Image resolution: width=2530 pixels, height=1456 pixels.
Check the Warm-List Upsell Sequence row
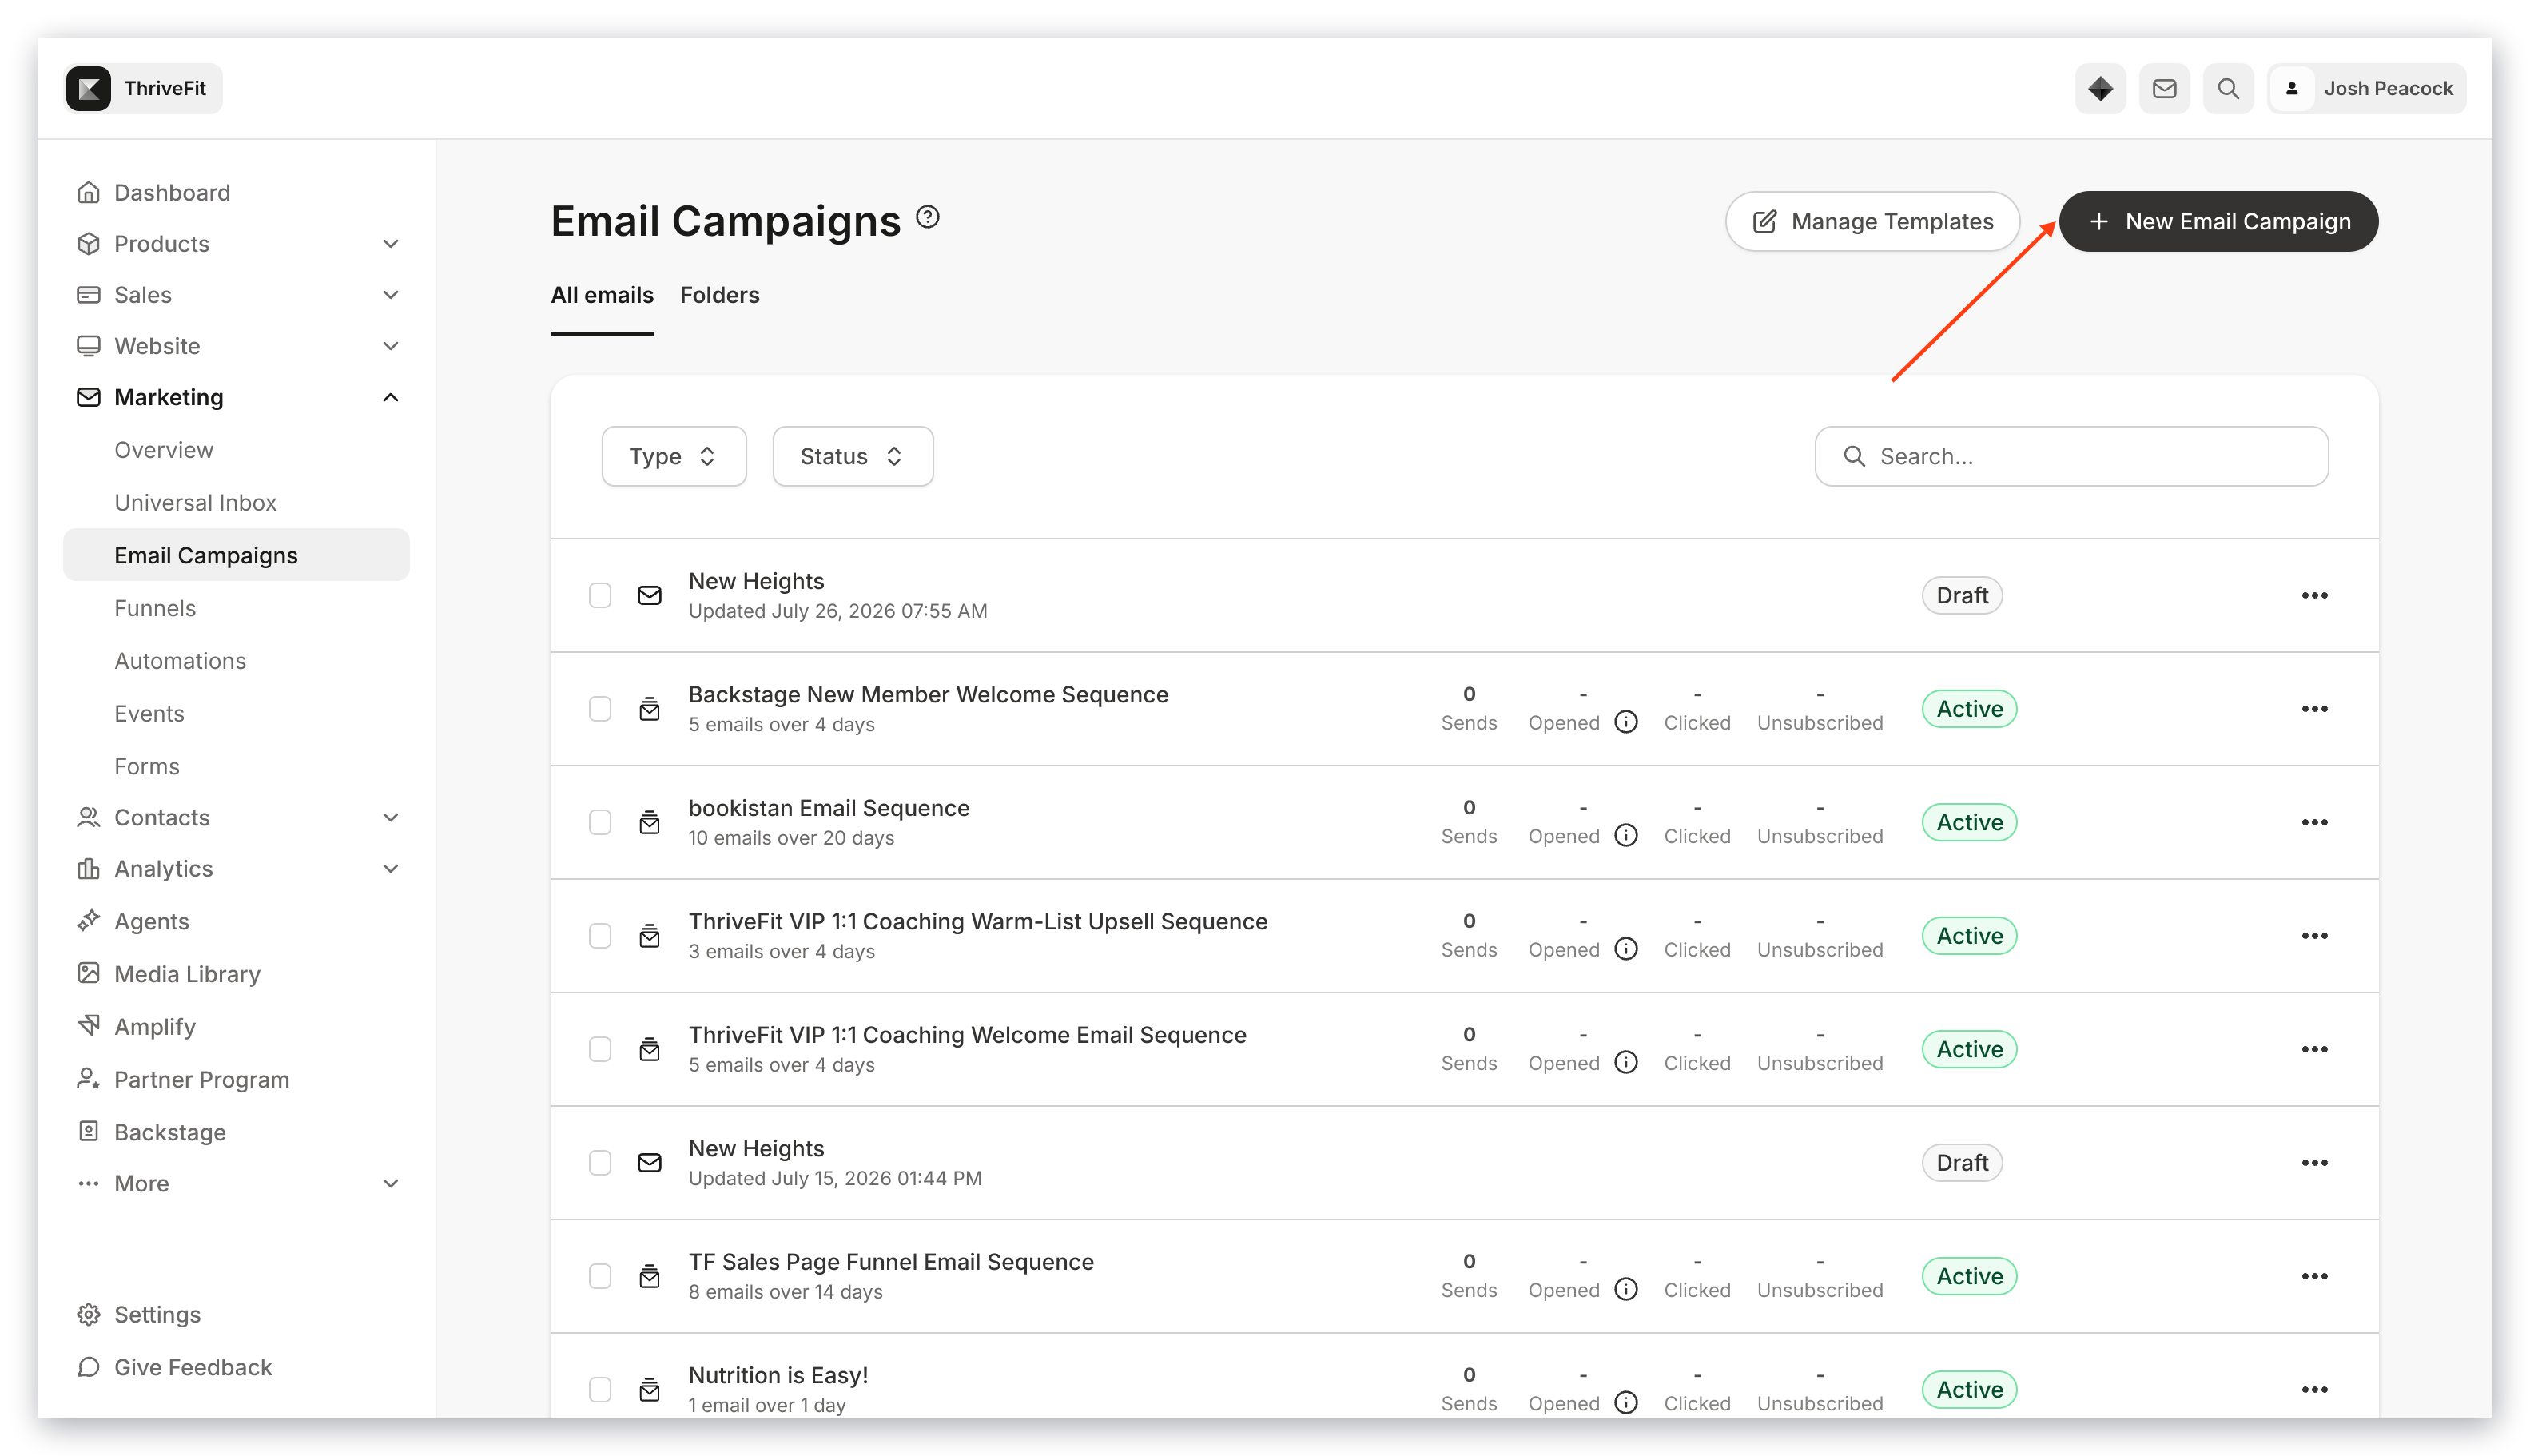(599, 936)
